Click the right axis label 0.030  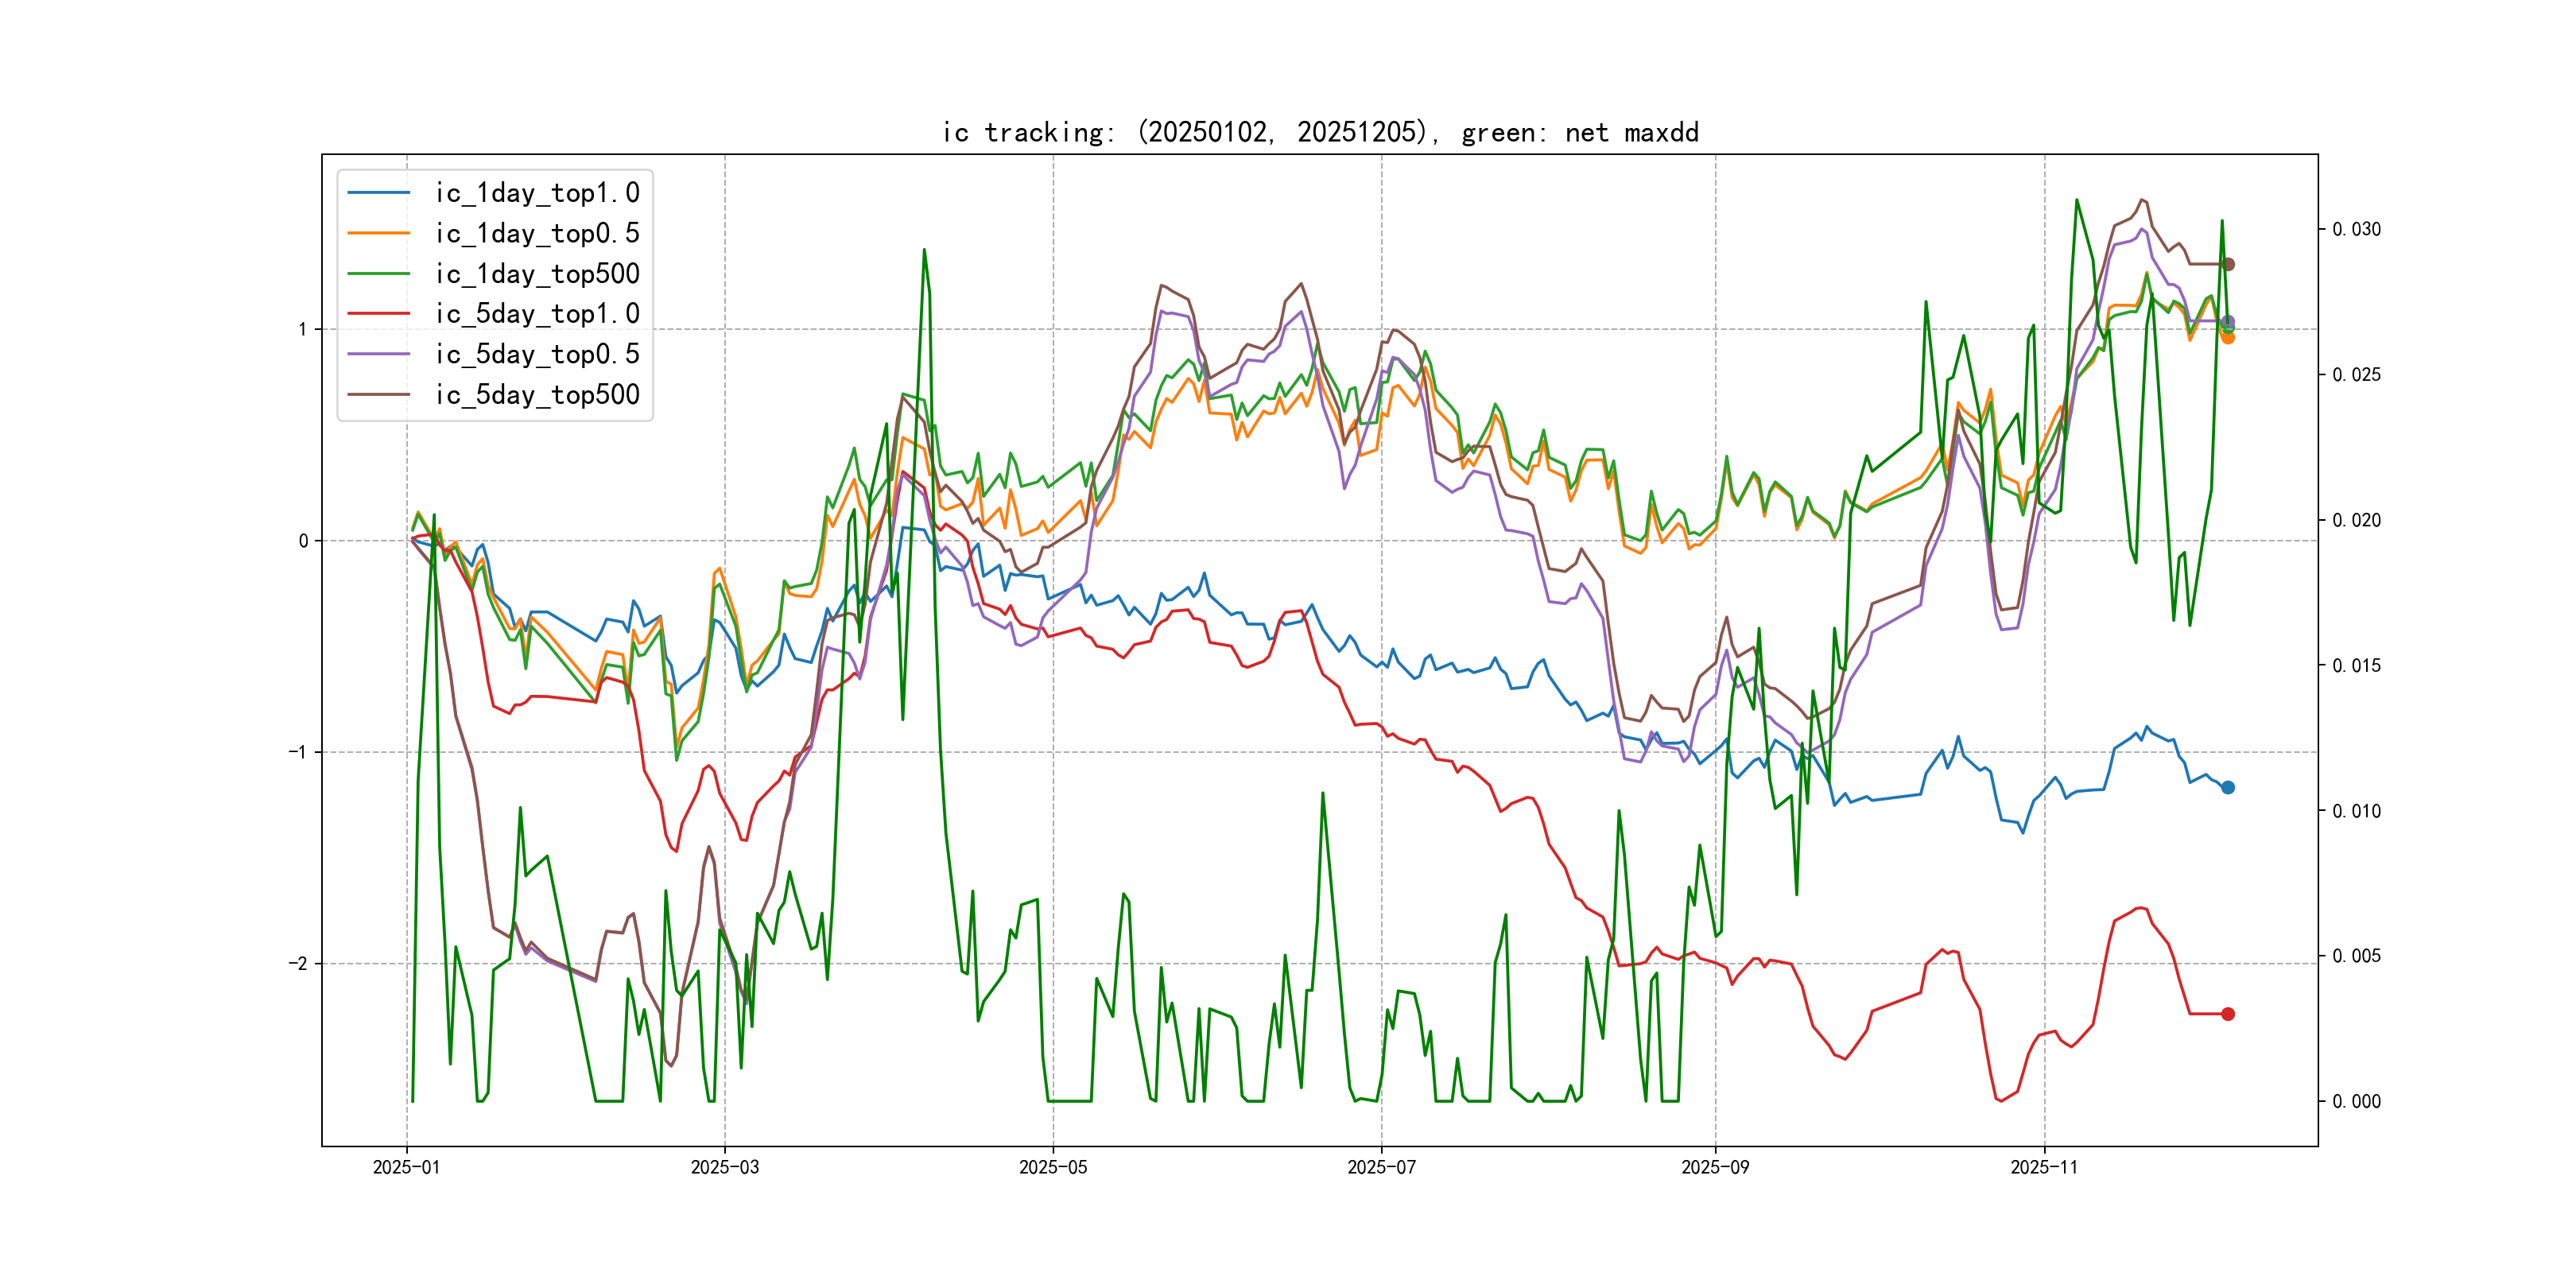click(x=2356, y=229)
